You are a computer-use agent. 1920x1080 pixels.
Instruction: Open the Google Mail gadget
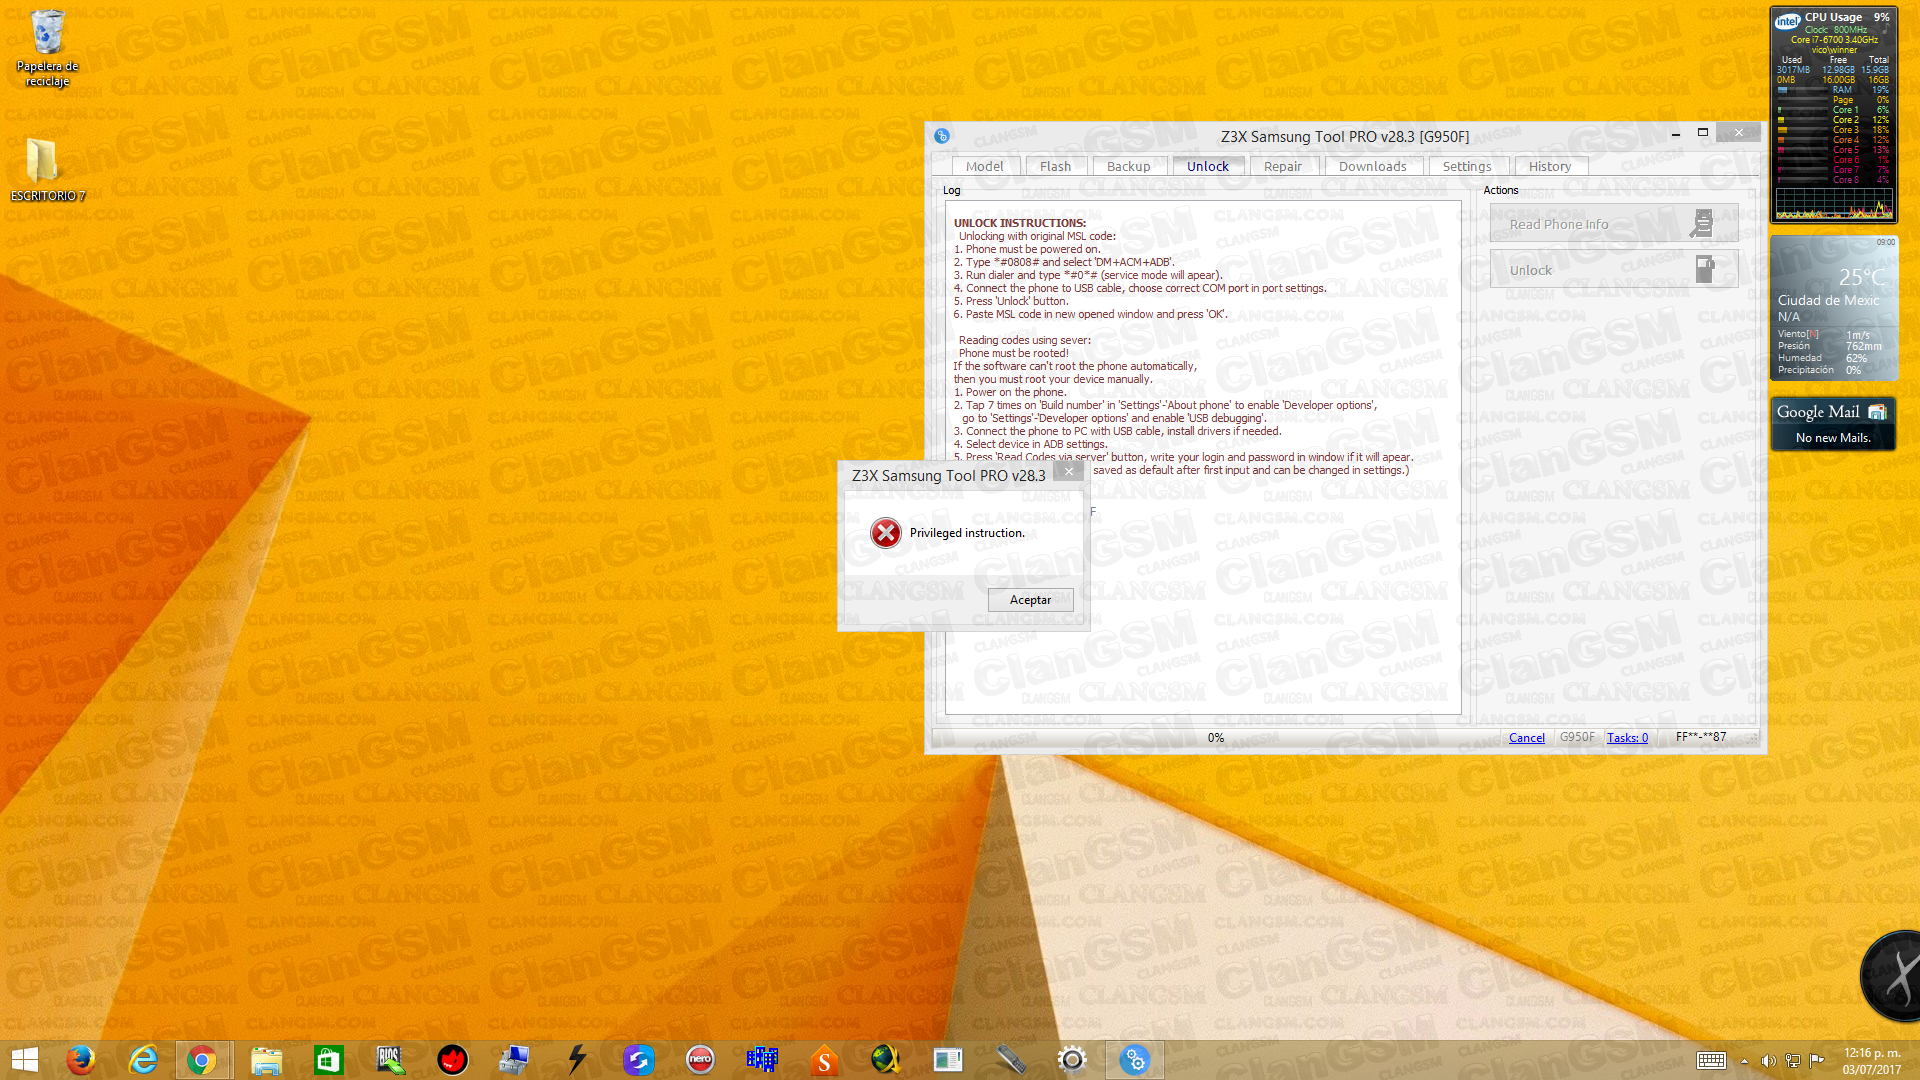coord(1833,423)
